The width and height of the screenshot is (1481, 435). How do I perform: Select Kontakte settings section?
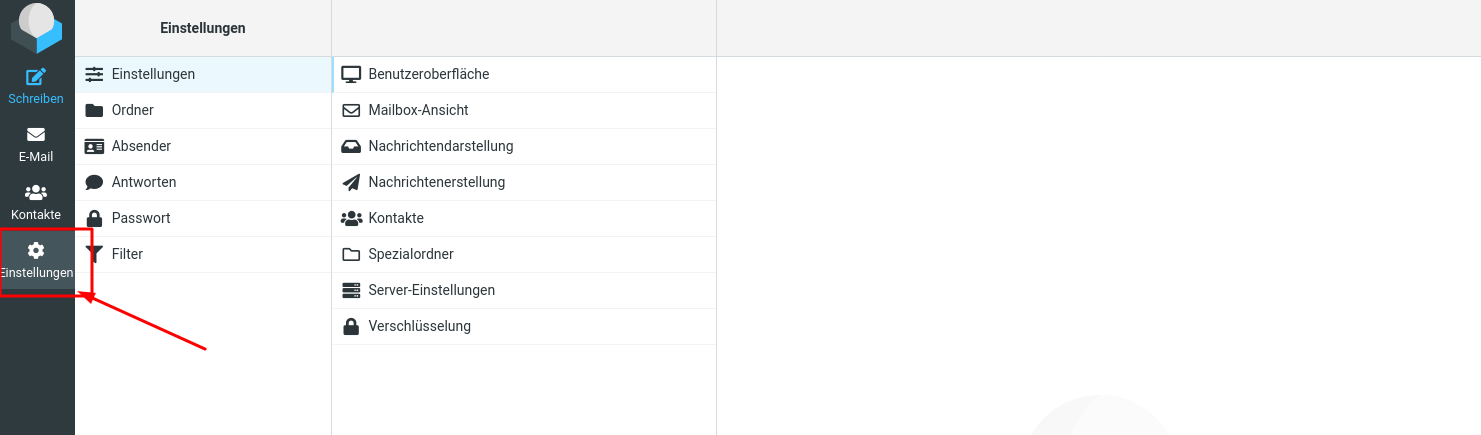524,218
